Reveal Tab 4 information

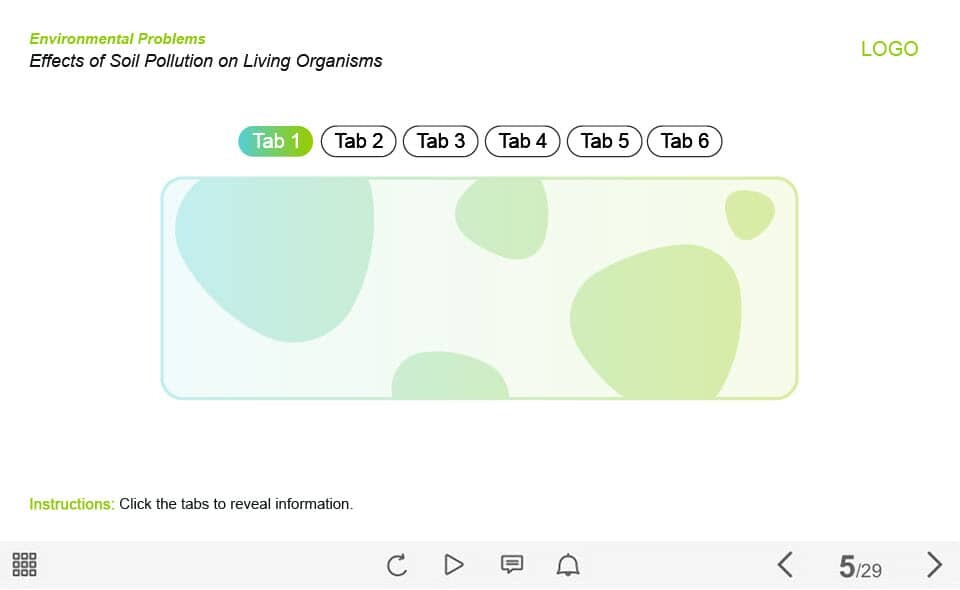tap(523, 141)
